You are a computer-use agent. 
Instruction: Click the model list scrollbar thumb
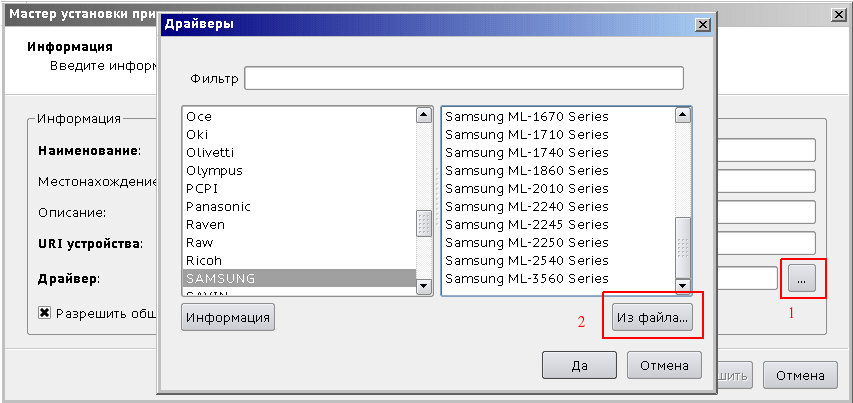pos(682,241)
